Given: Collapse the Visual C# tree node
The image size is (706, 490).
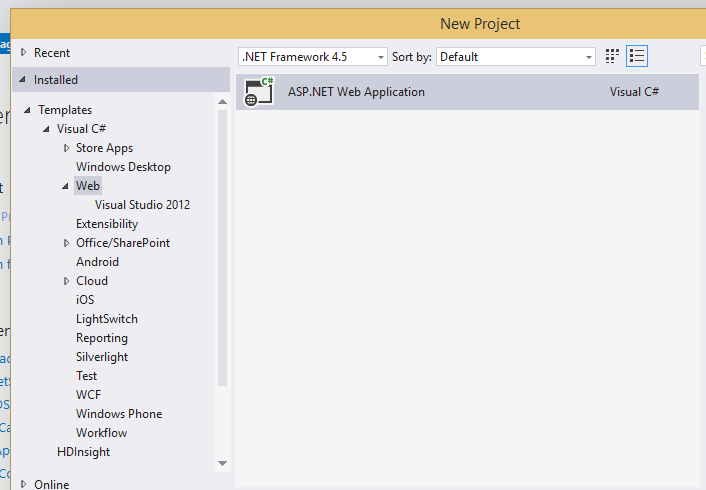Looking at the screenshot, I should 46,129.
